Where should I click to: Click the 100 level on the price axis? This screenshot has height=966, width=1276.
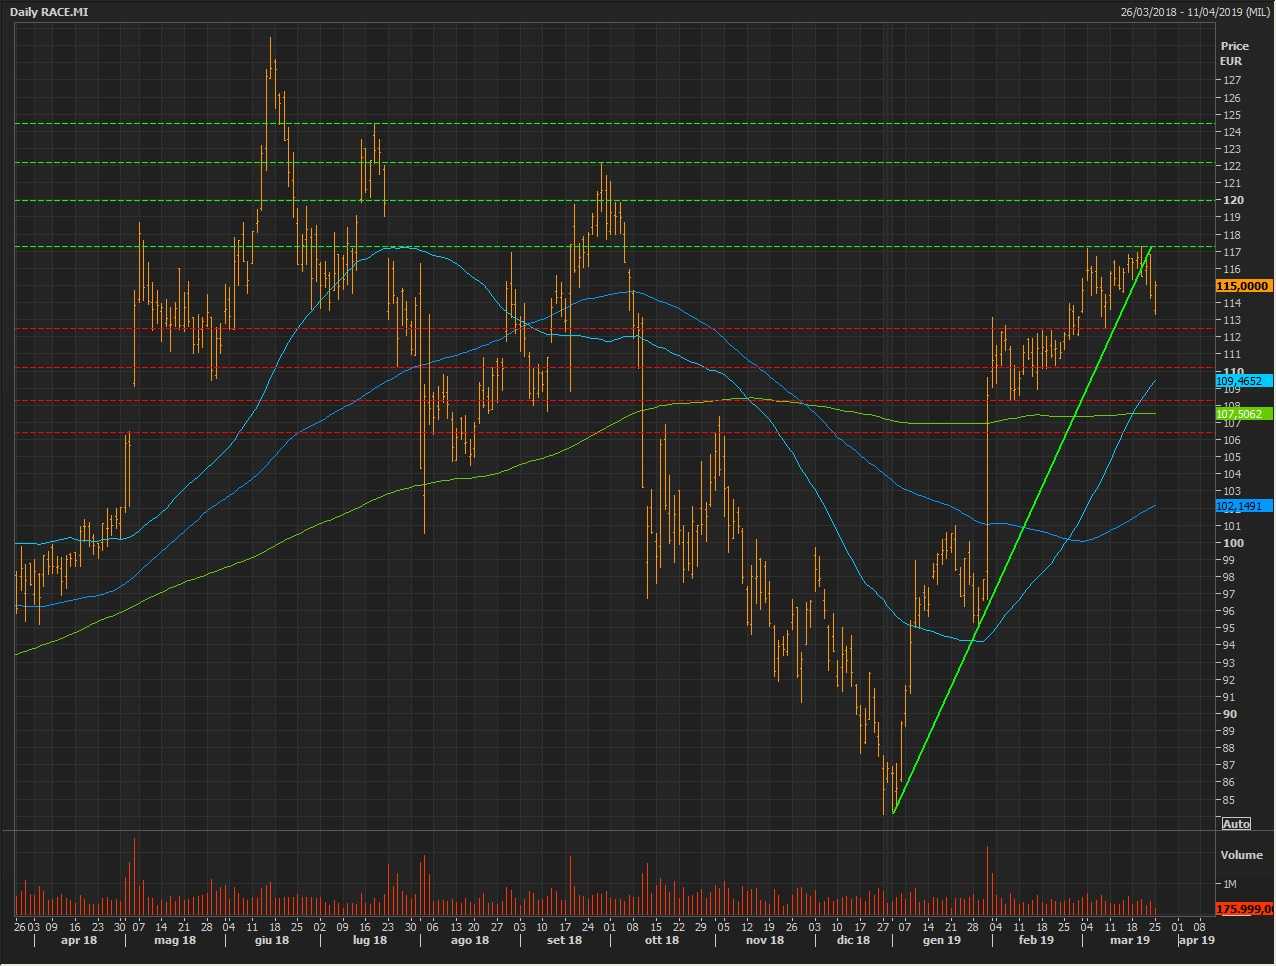click(x=1233, y=543)
